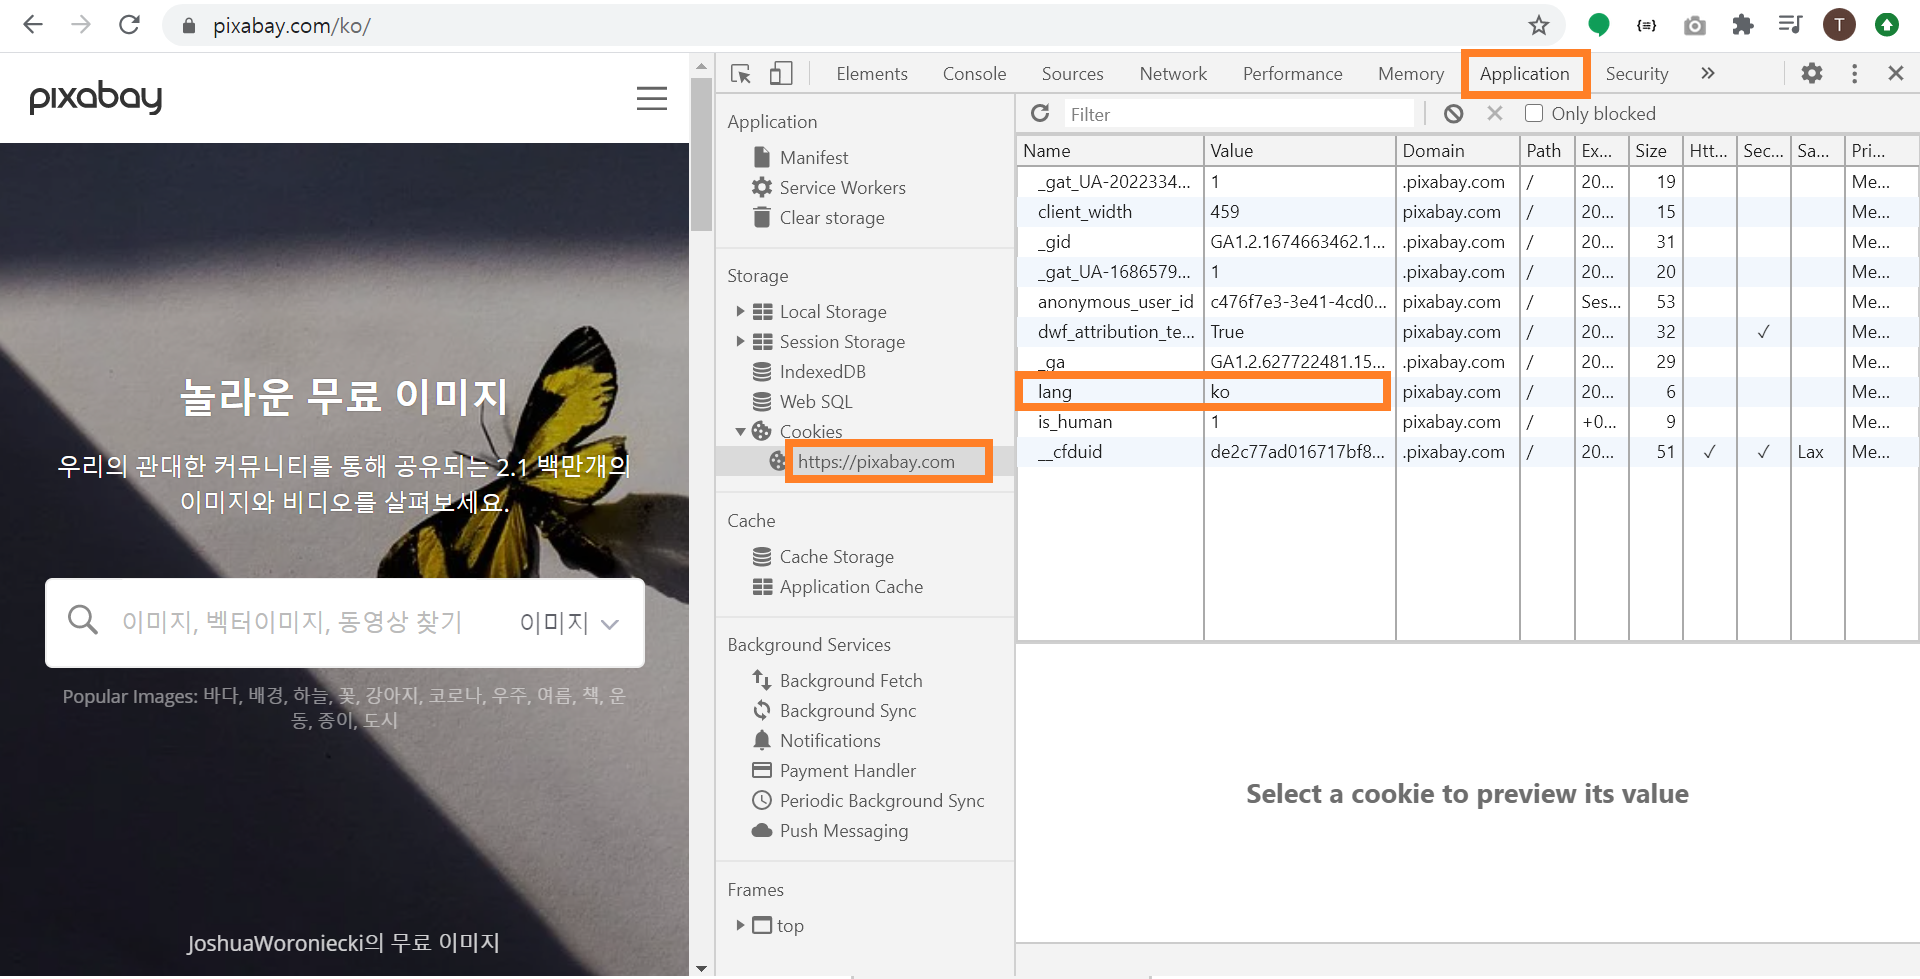Open the Pixabay hamburger menu
The width and height of the screenshot is (1920, 979).
(652, 98)
